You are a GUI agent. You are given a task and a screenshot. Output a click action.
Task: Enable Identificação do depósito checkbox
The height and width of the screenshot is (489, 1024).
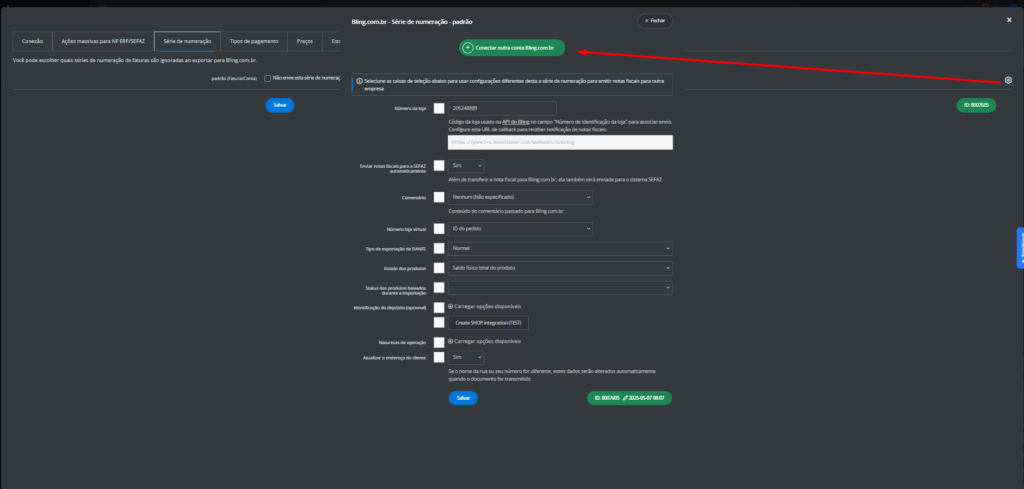[x=439, y=307]
